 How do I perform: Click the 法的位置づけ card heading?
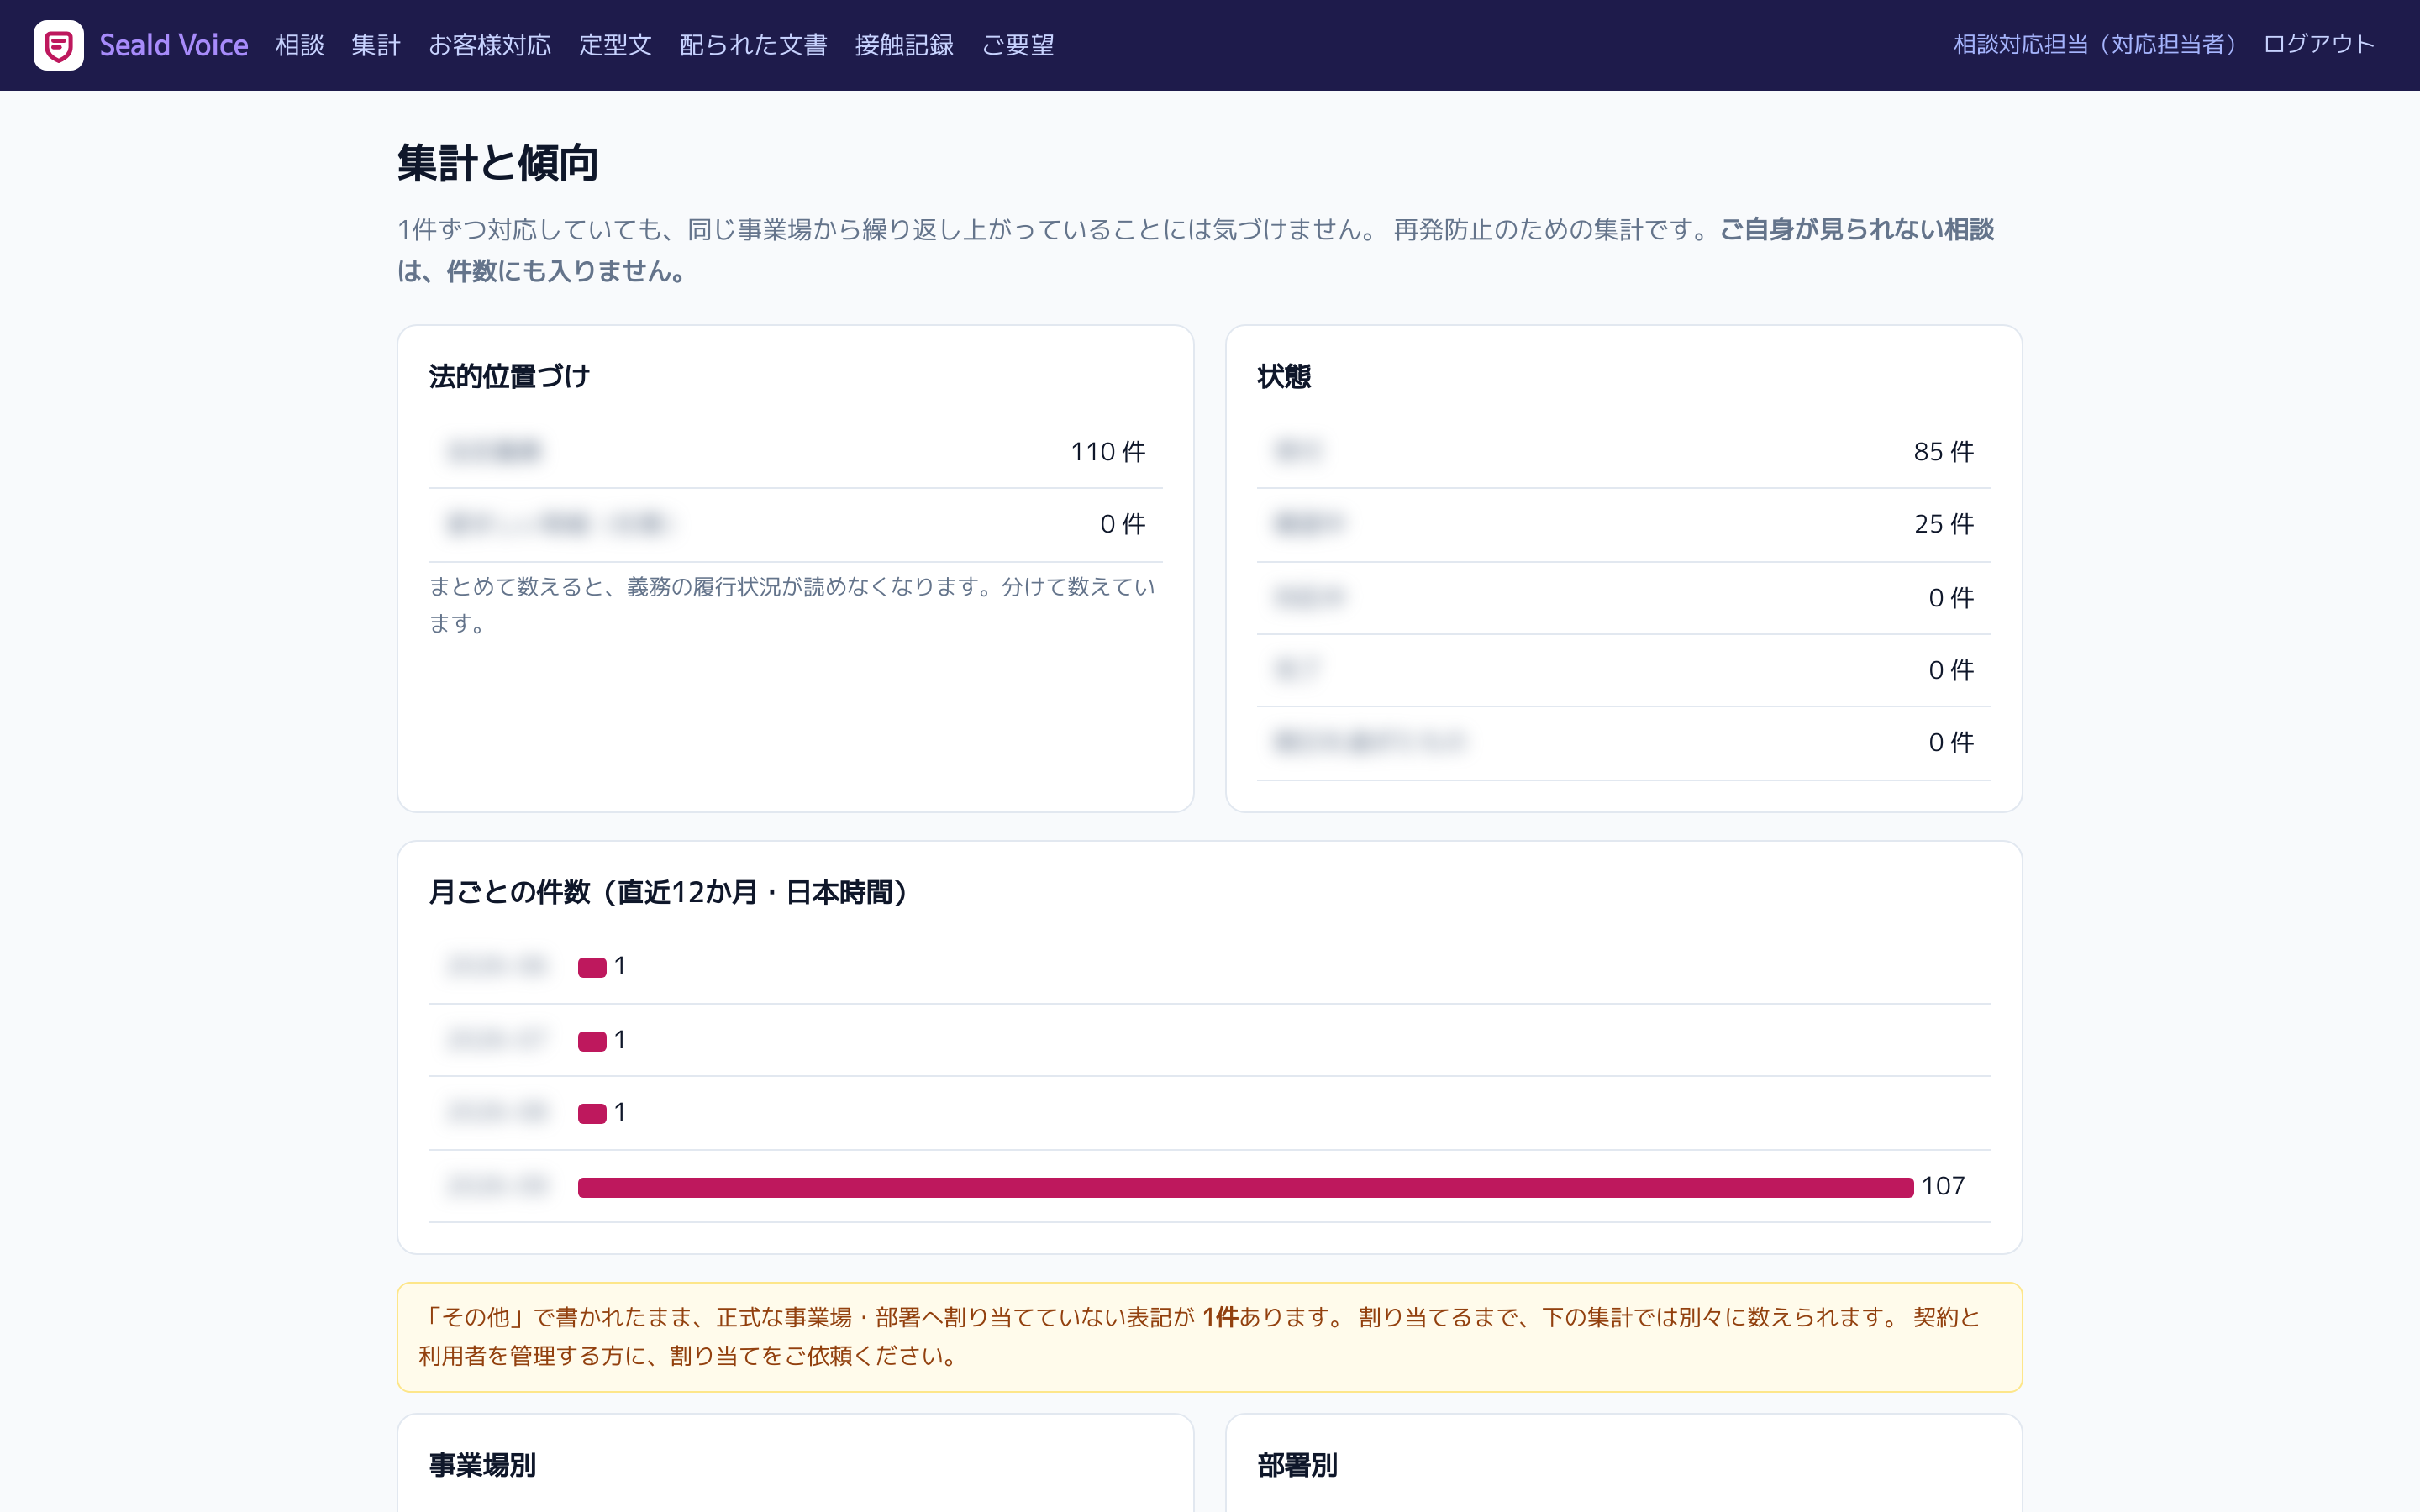510,377
